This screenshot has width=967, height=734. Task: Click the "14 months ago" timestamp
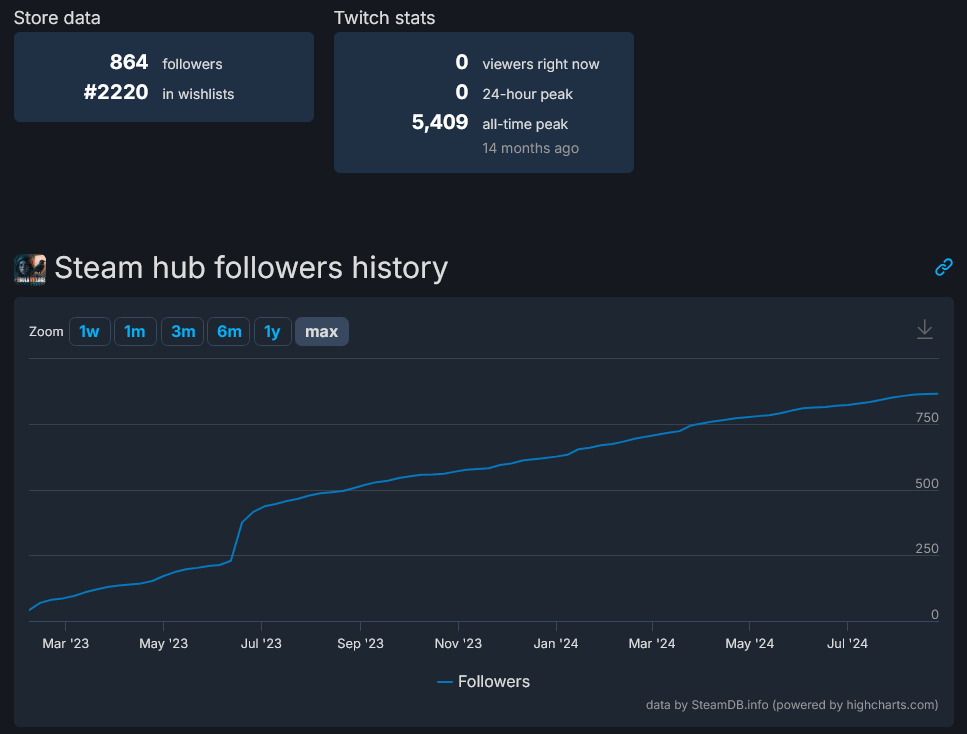[x=530, y=148]
